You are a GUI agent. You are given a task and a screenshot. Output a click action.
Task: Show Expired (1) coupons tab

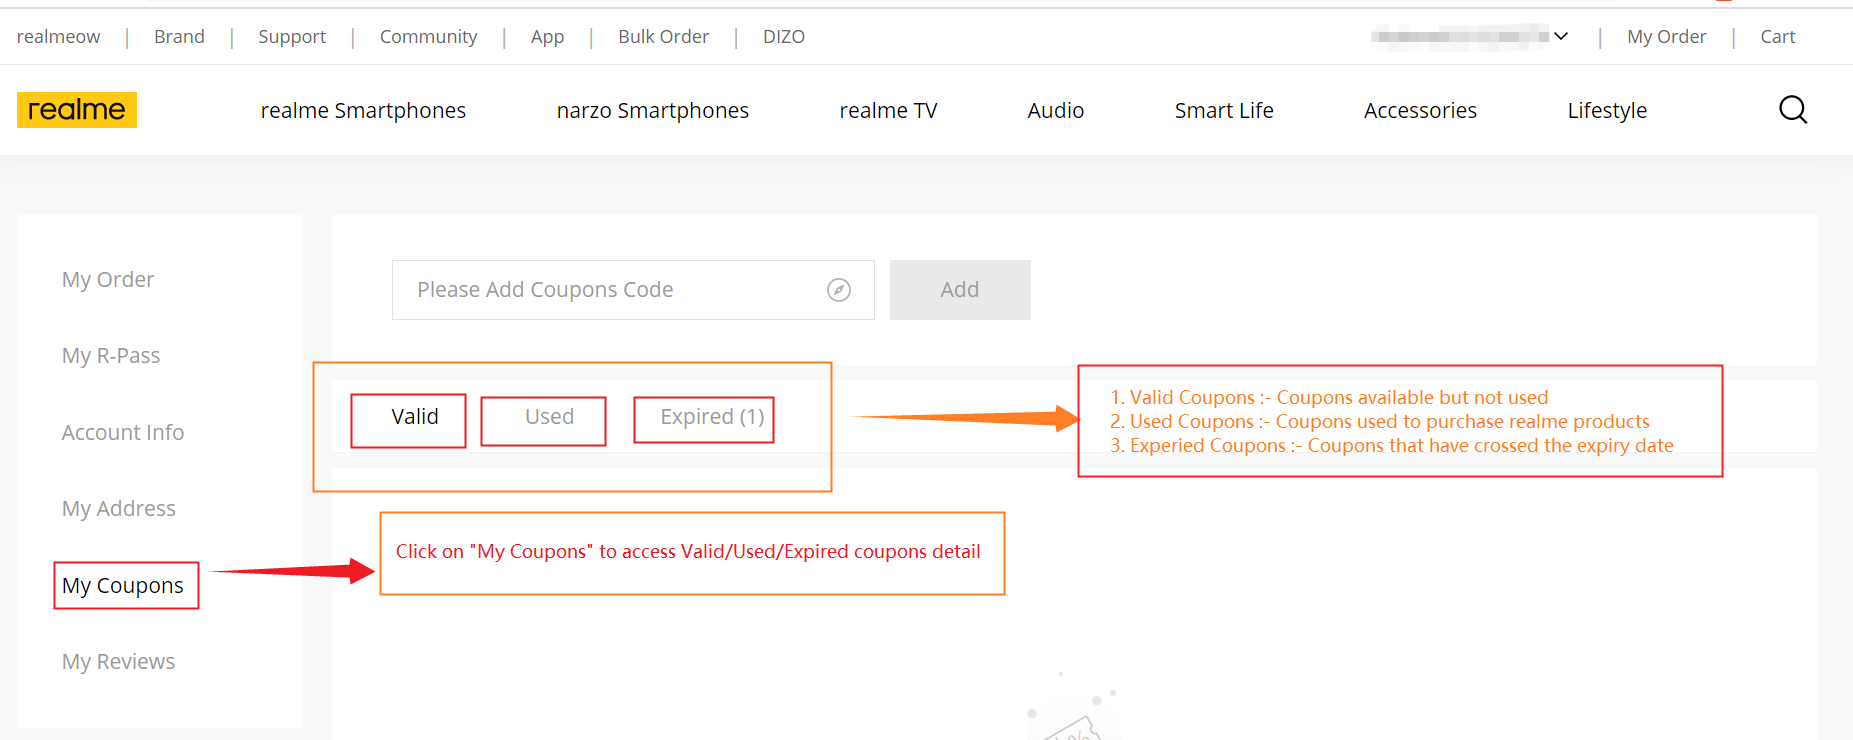(x=711, y=417)
